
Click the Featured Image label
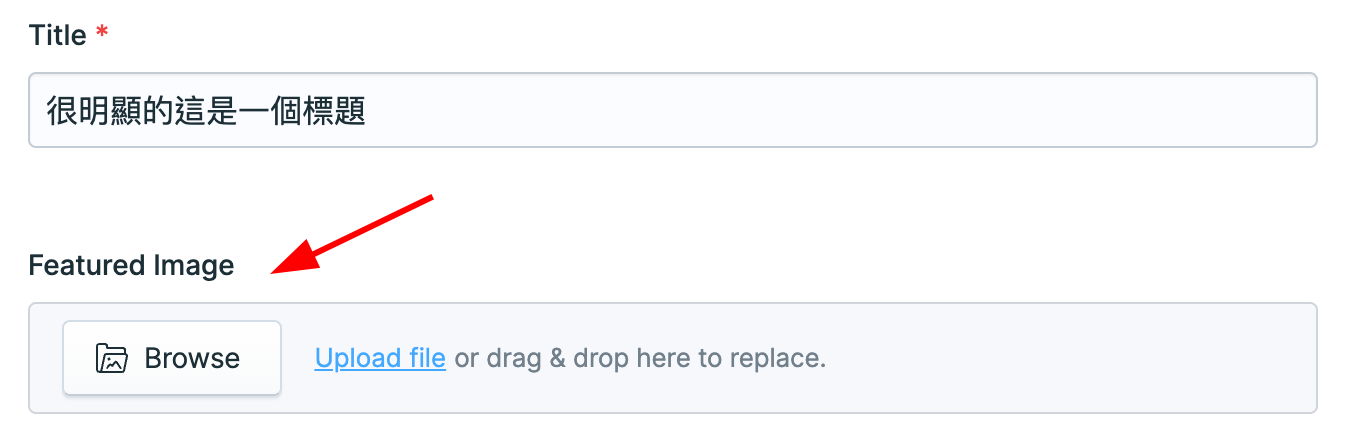pos(131,265)
